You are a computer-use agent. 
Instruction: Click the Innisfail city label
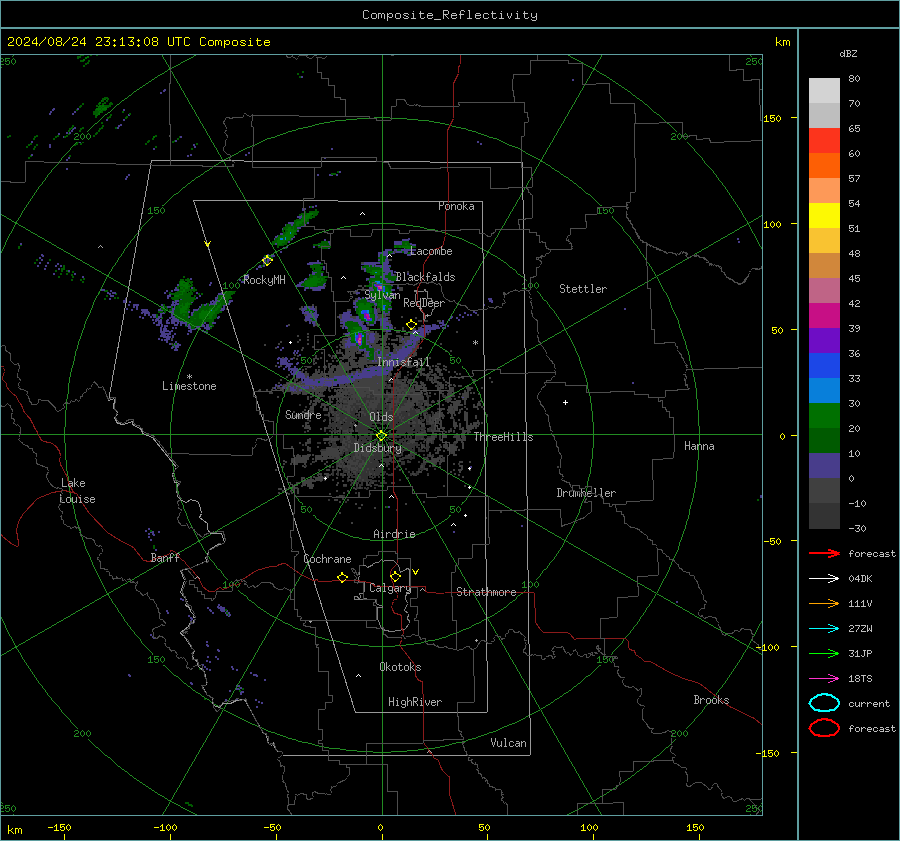click(404, 362)
